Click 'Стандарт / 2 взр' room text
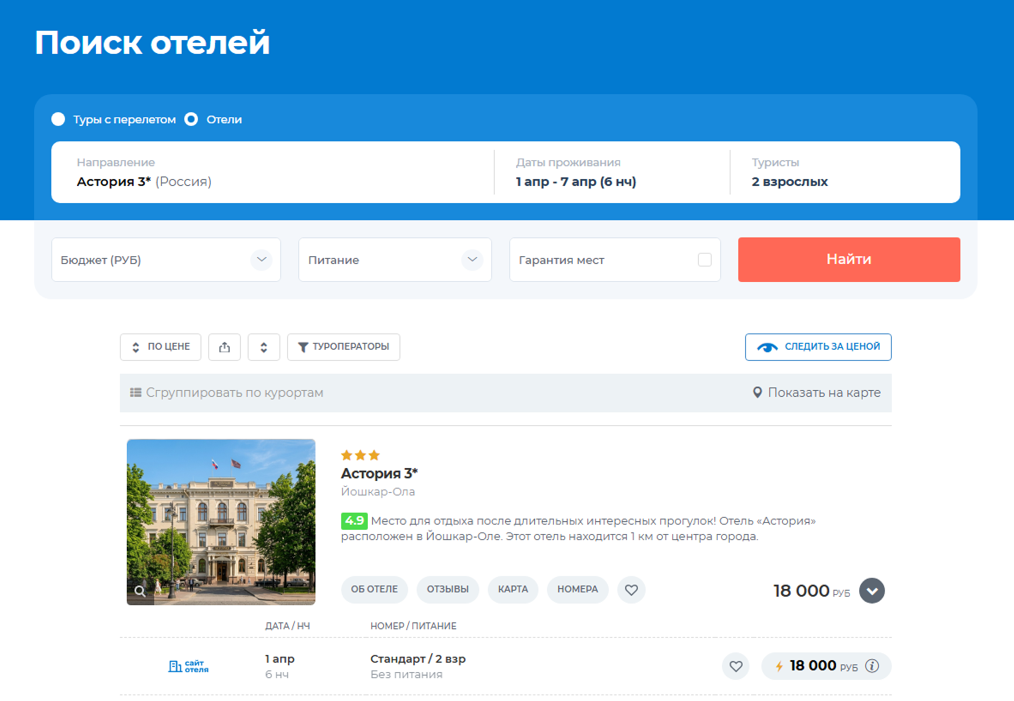The height and width of the screenshot is (701, 1014). [418, 659]
